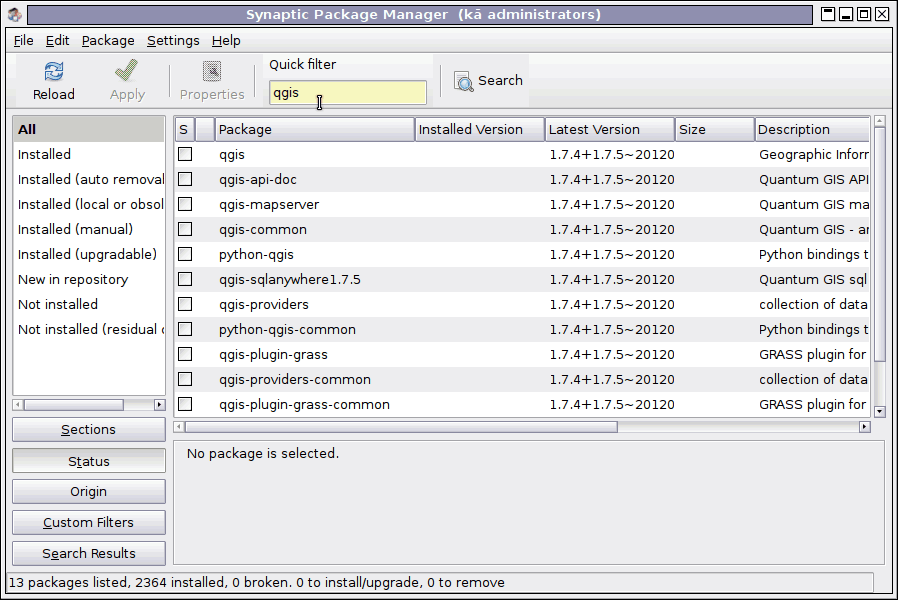
Task: Mark the qgis-common checkbox
Action: point(185,229)
